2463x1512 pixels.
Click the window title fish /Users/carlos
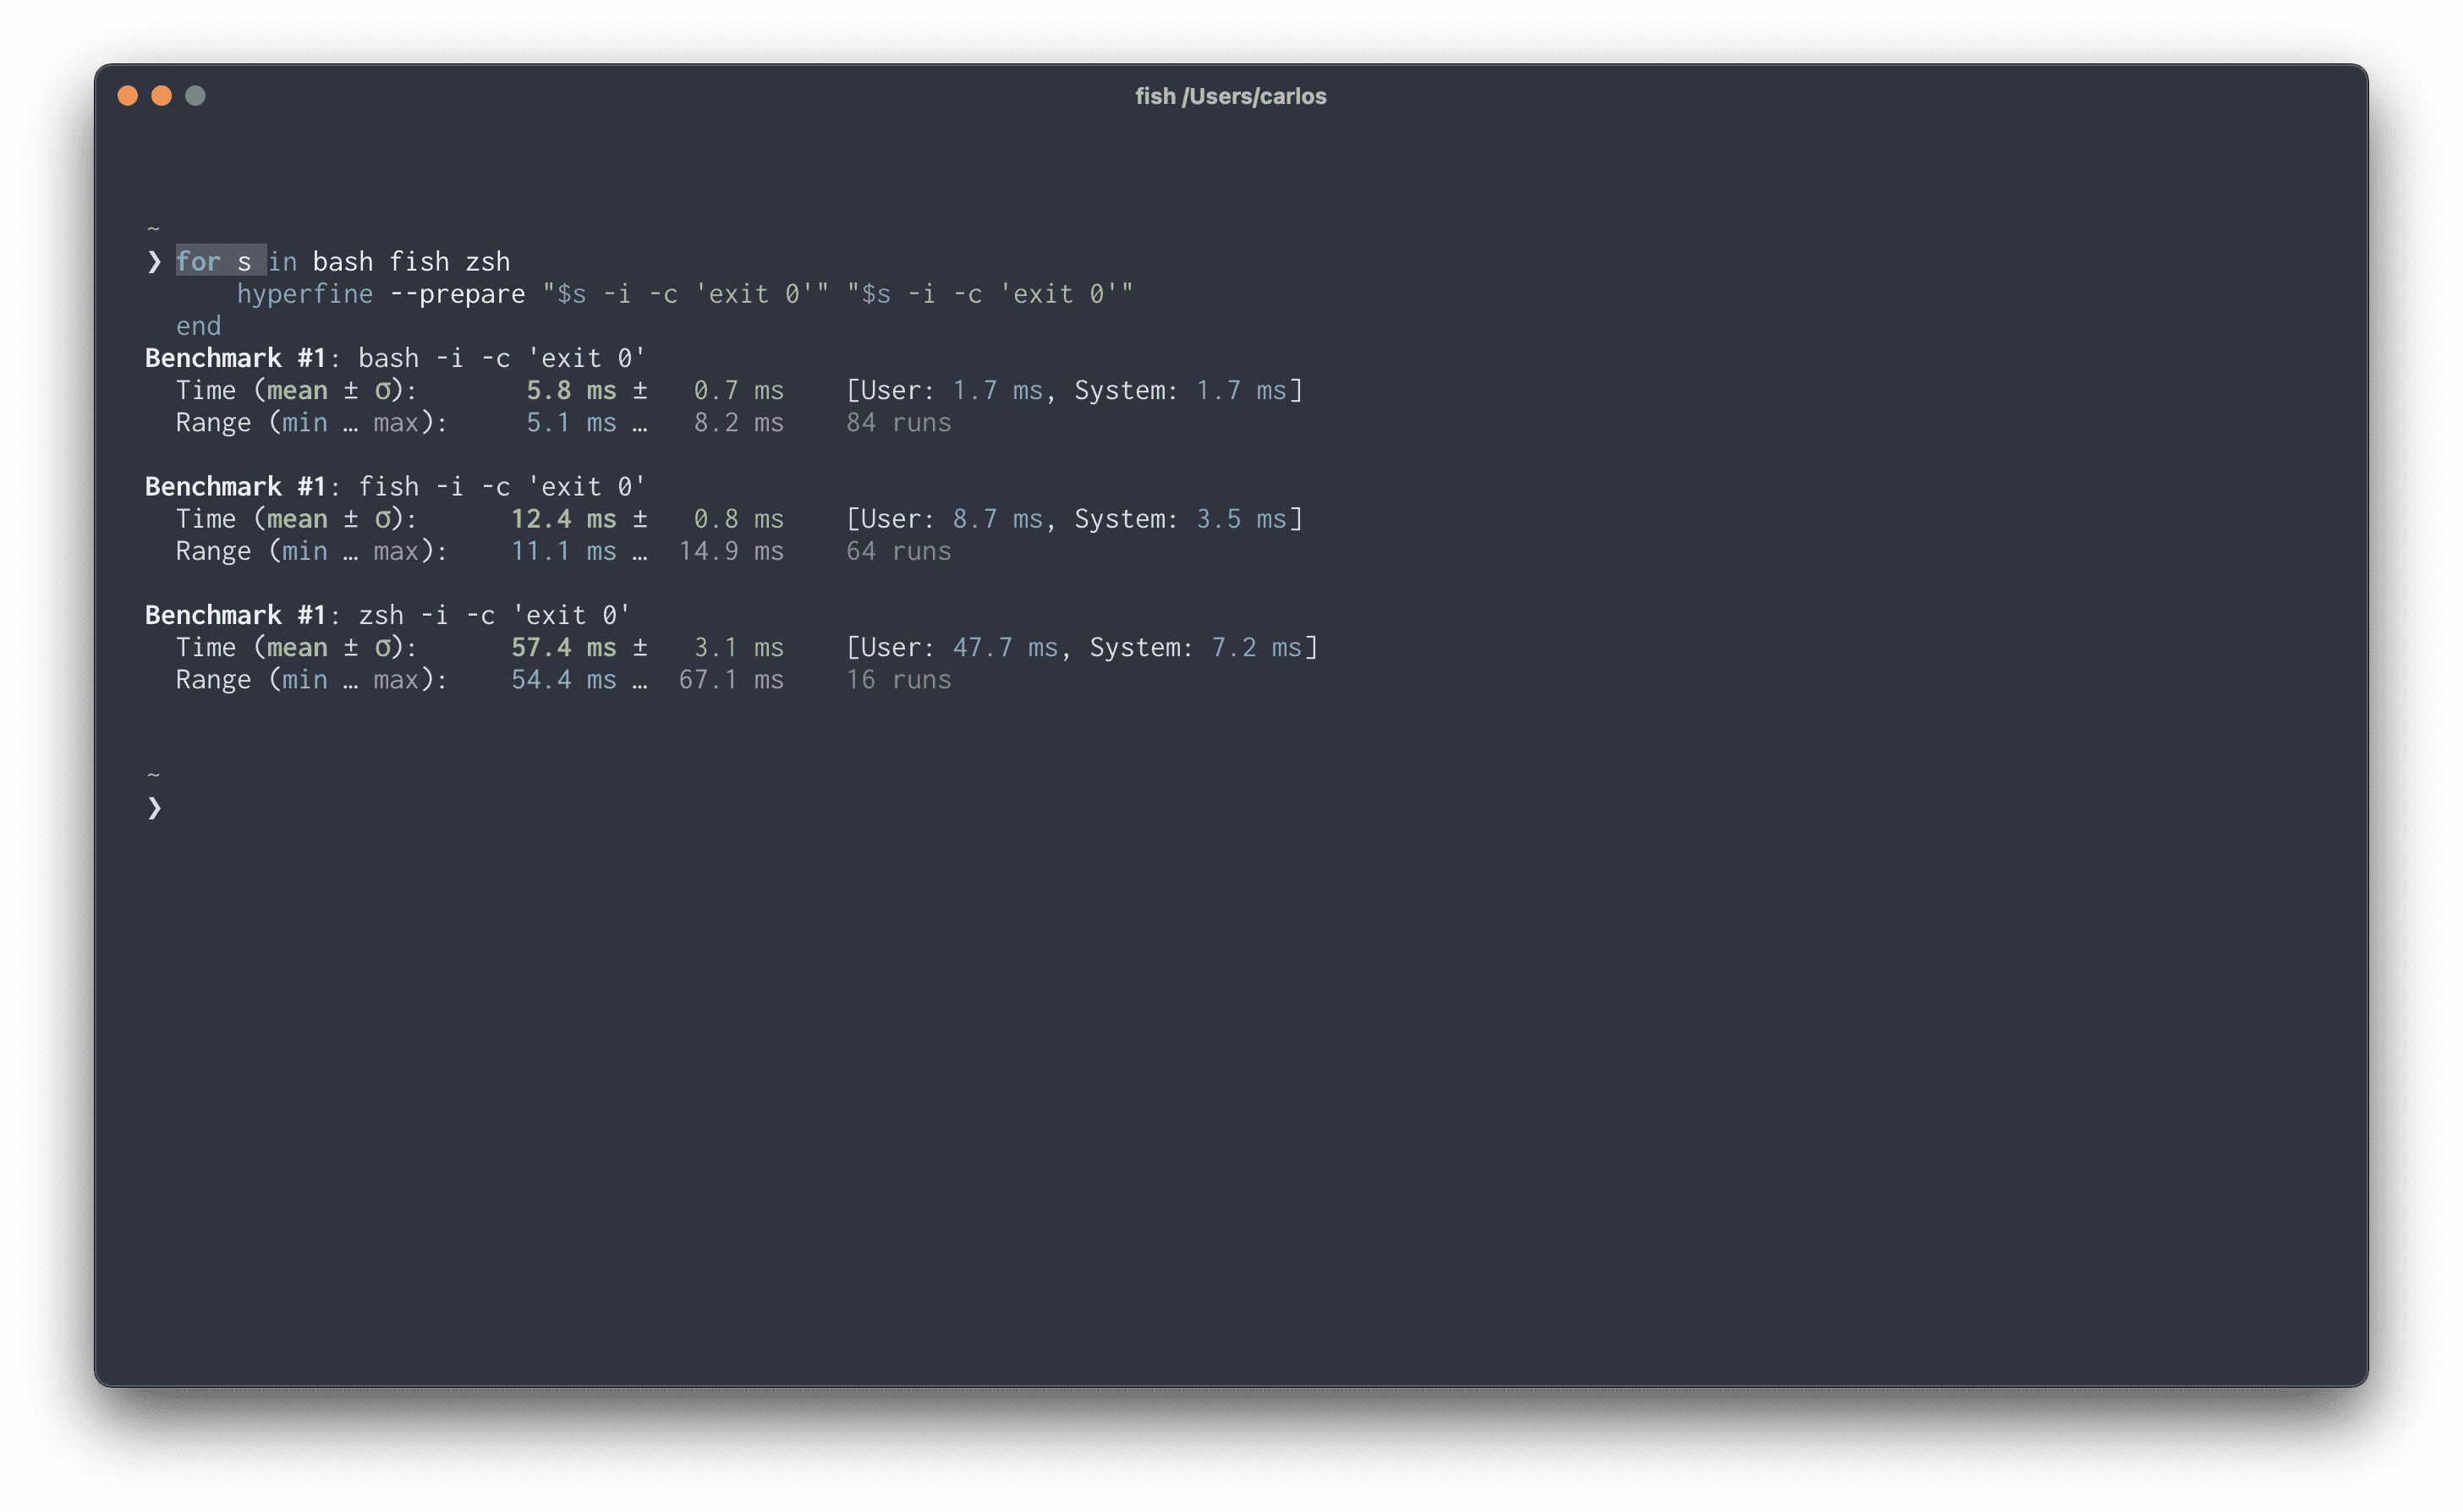tap(1231, 96)
